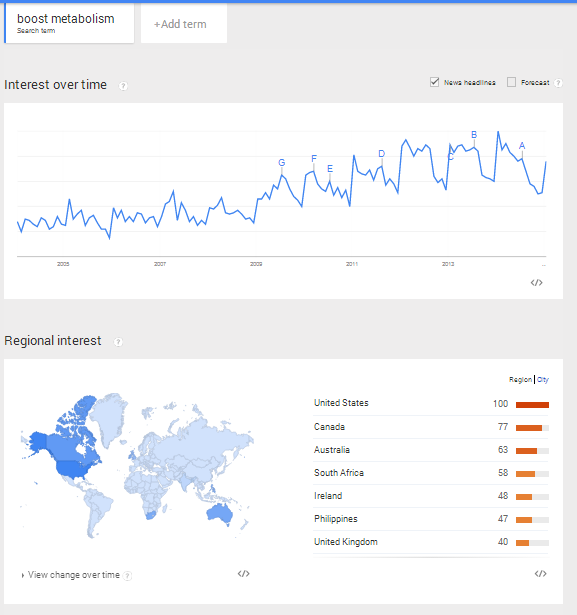The image size is (577, 615).
Task: Select the boost metabolism search term box
Action: pyautogui.click(x=69, y=23)
